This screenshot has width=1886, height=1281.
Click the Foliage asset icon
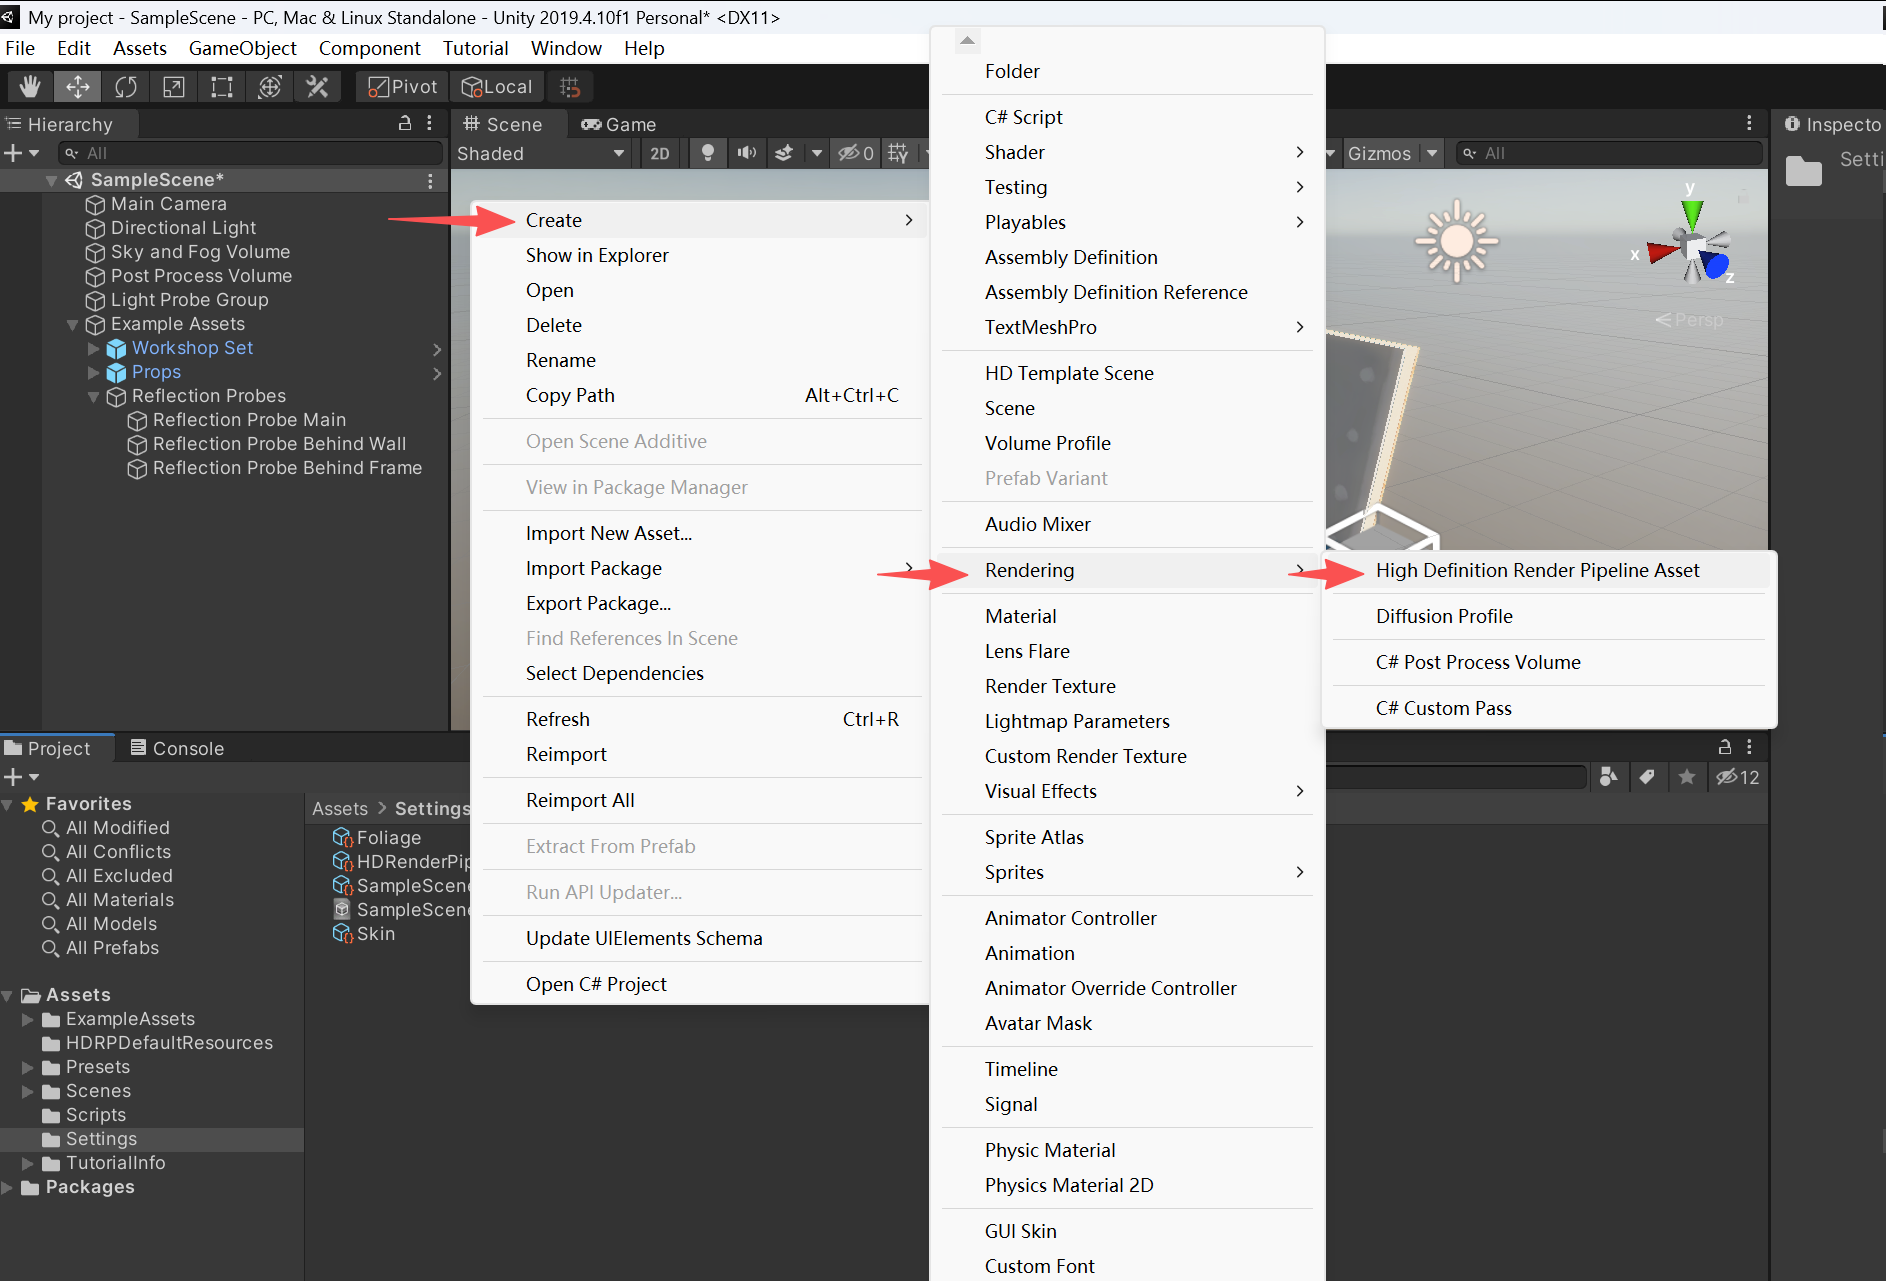(x=342, y=837)
